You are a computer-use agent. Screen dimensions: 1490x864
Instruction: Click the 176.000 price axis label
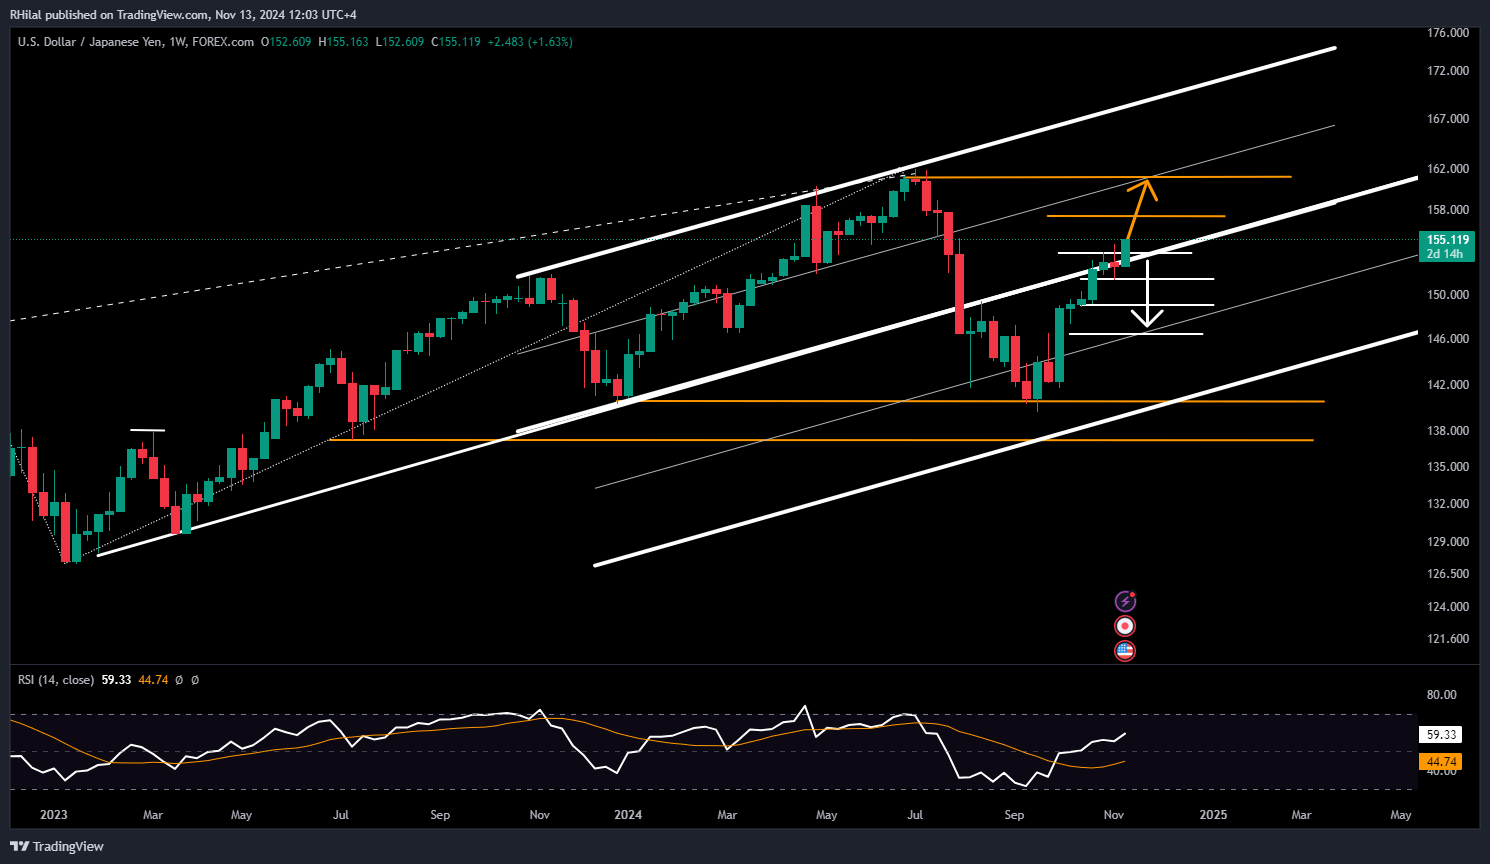pos(1447,33)
